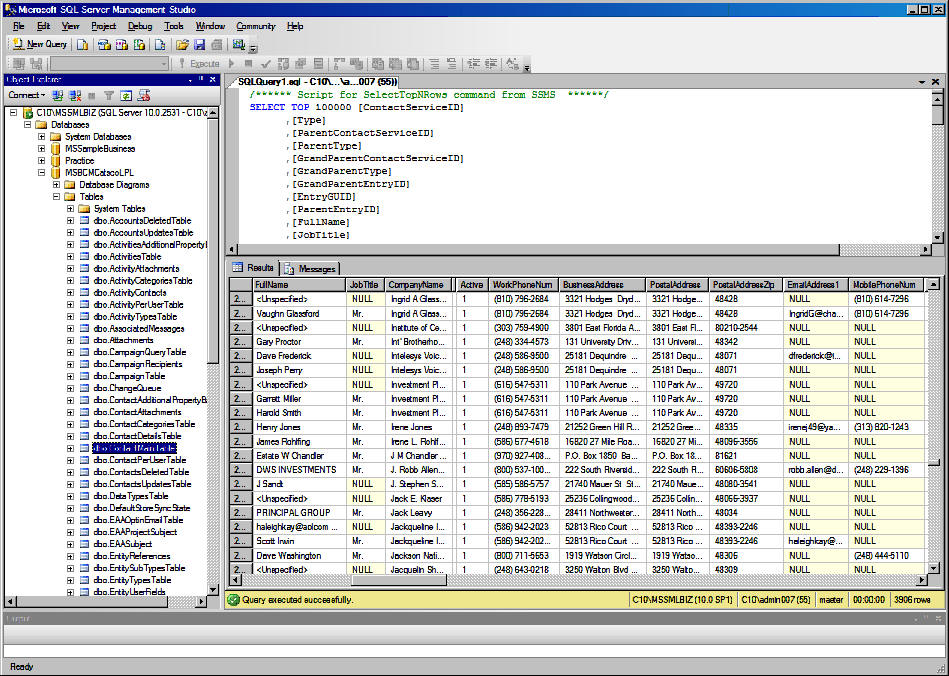This screenshot has width=949, height=676.
Task: Open the Connect dropdown in Object Explorer
Action: 26,95
